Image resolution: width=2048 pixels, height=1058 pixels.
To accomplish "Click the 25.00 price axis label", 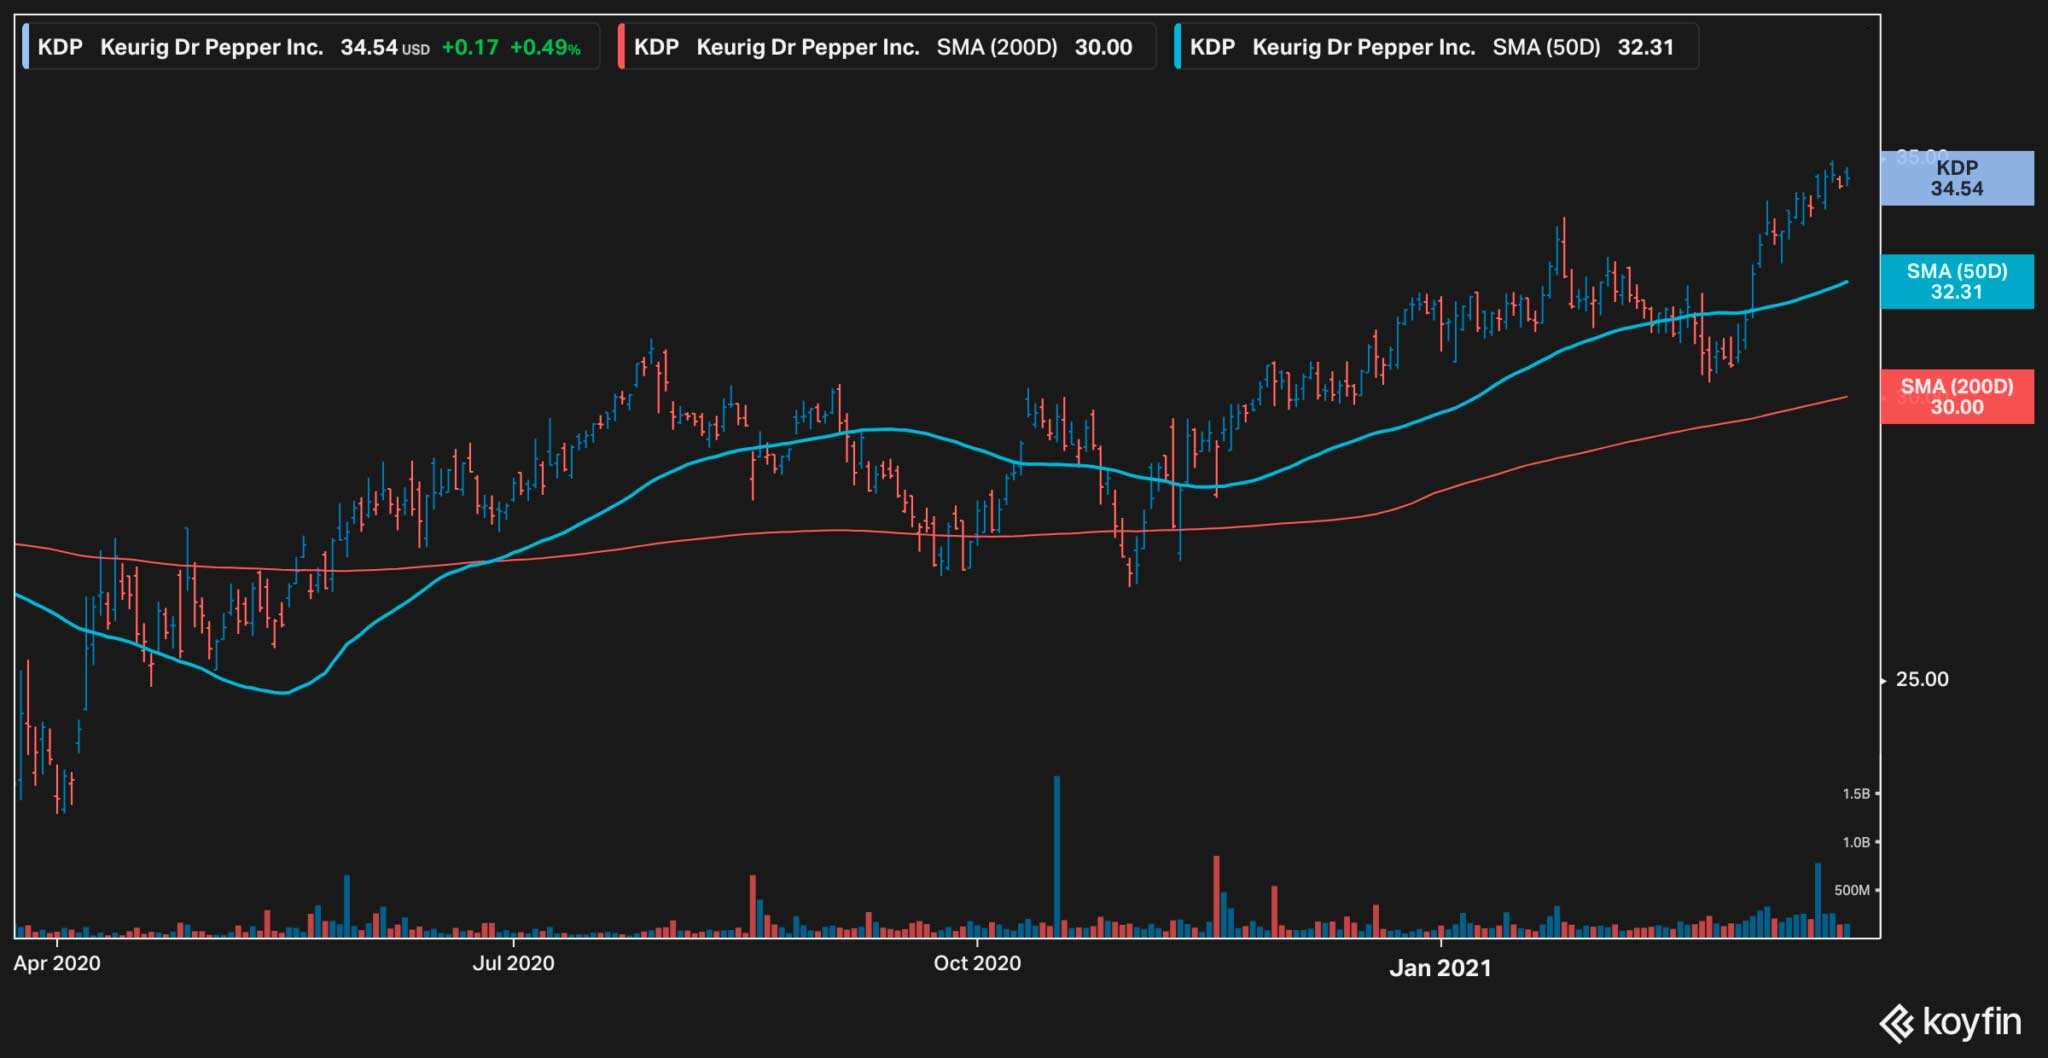I will coord(1922,679).
